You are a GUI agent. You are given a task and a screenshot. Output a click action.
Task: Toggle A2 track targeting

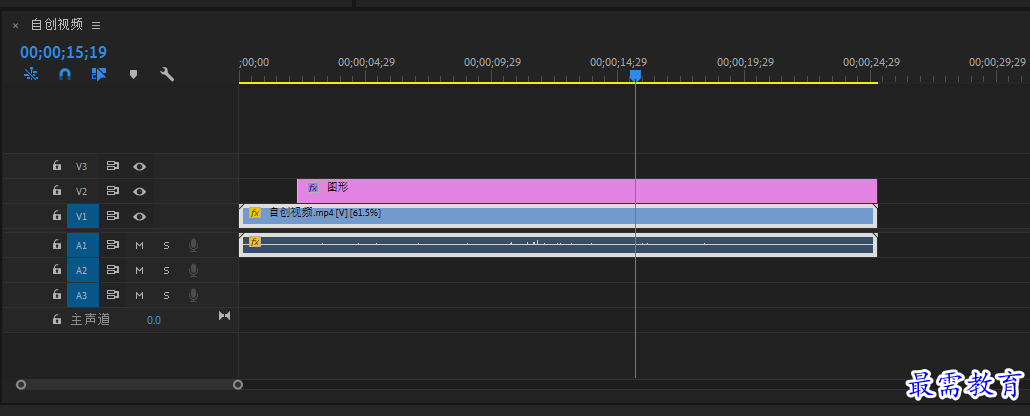[83, 270]
